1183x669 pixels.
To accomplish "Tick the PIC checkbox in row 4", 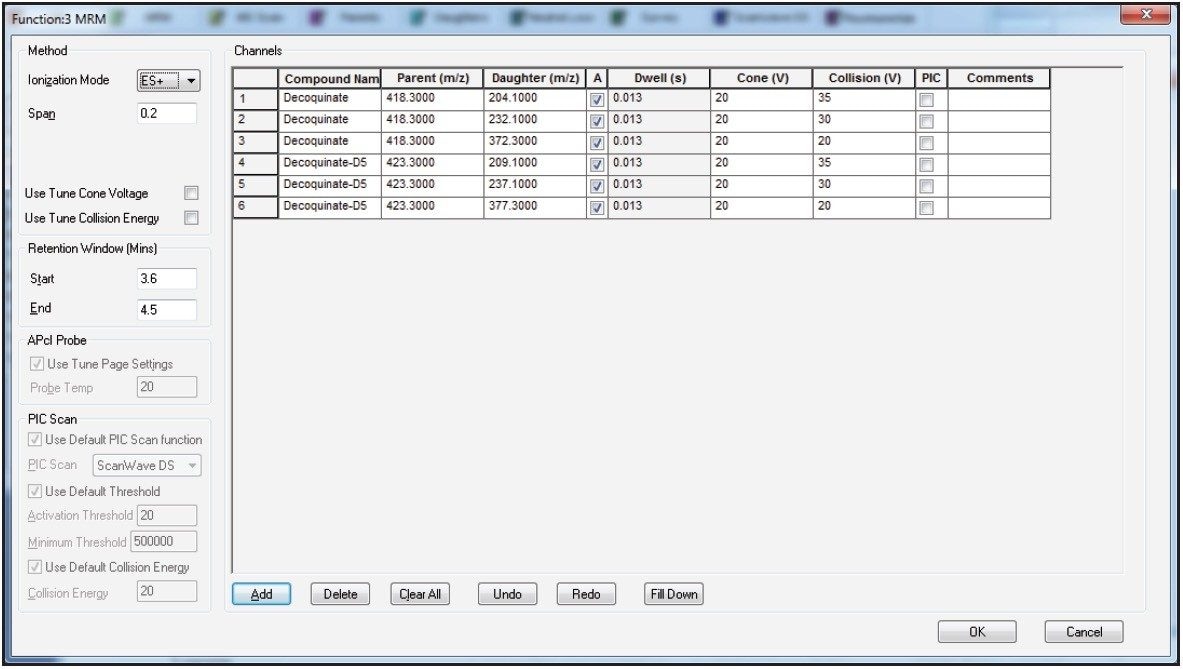I will (927, 164).
